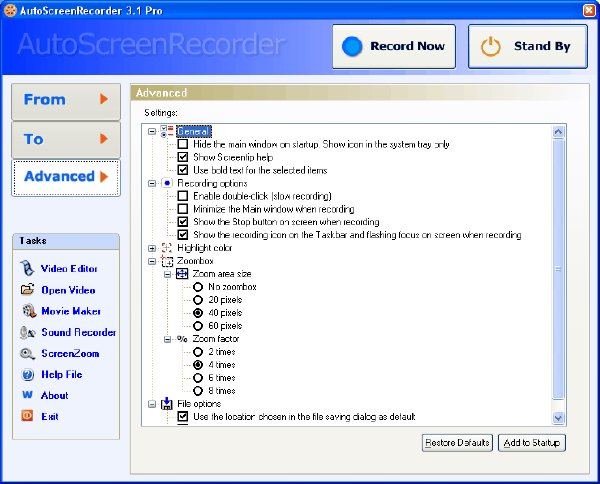Open the Advanced section tab

pyautogui.click(x=66, y=178)
